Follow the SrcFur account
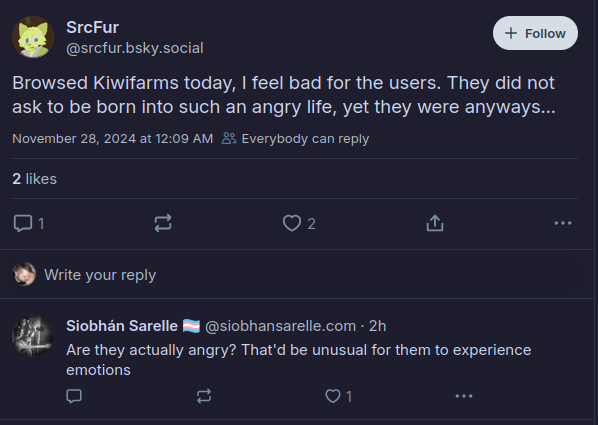Image resolution: width=598 pixels, height=425 pixels. [535, 33]
